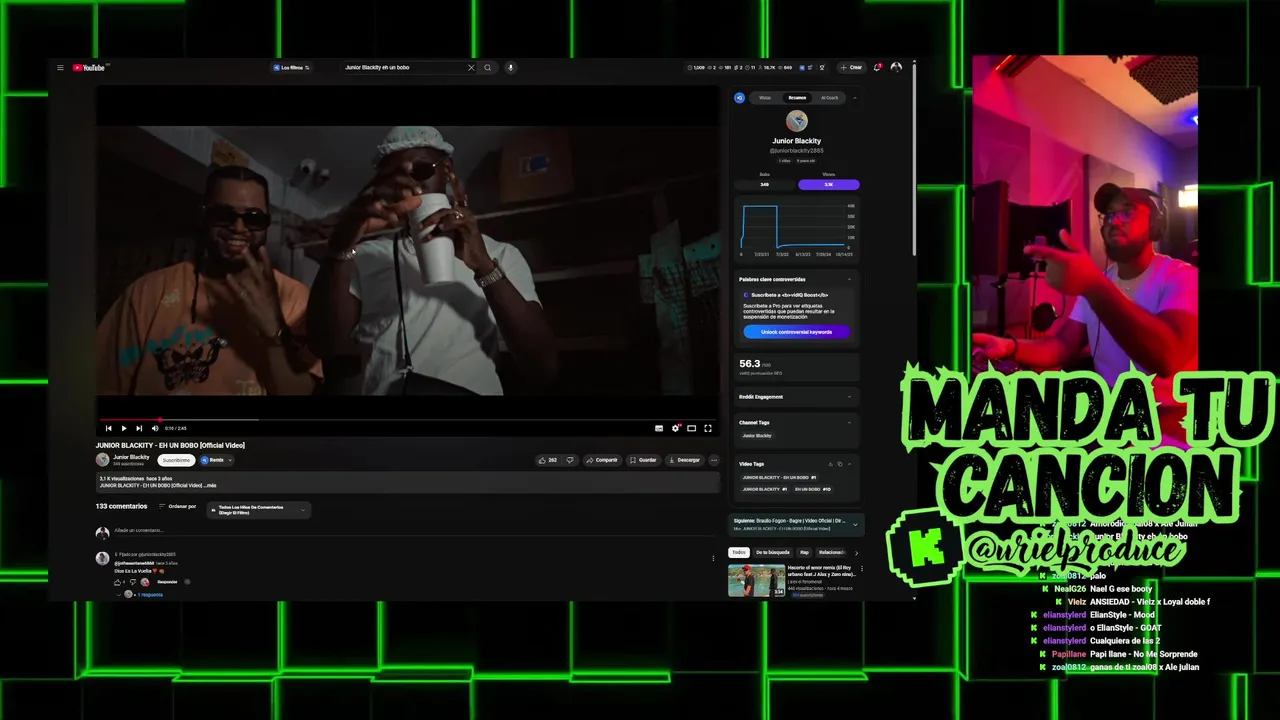Open pinned comment options menu
Screen dimensions: 1280x720
point(713,558)
